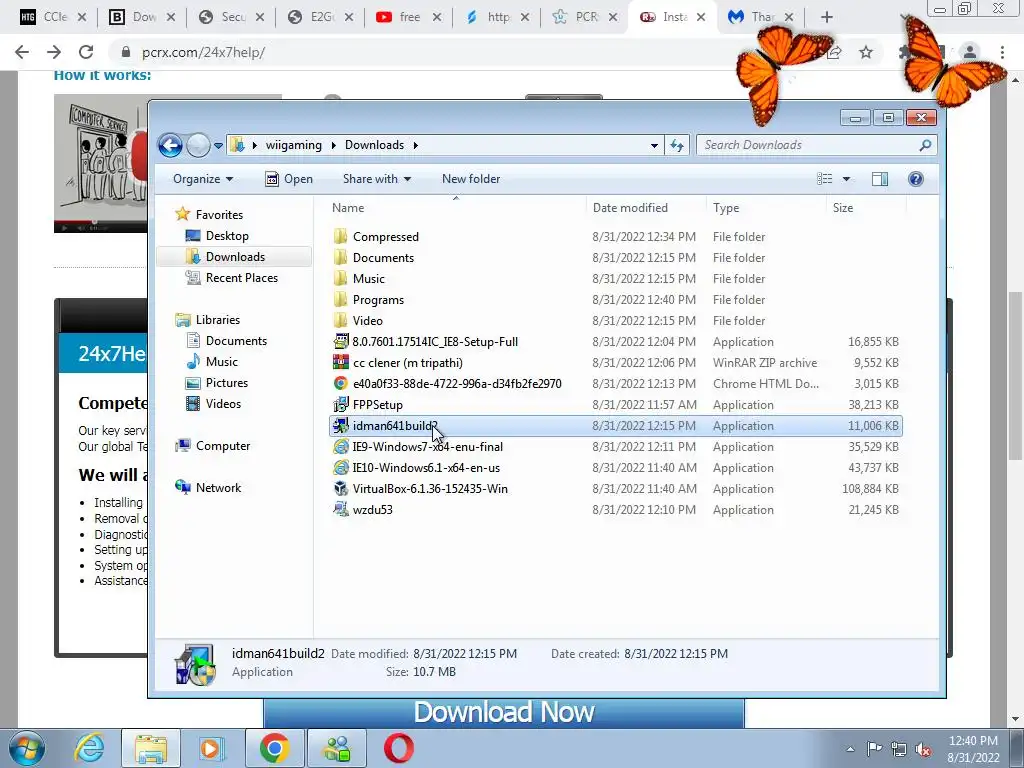1024x768 pixels.
Task: Select the cc clener WinRAR archive icon
Action: coord(340,362)
